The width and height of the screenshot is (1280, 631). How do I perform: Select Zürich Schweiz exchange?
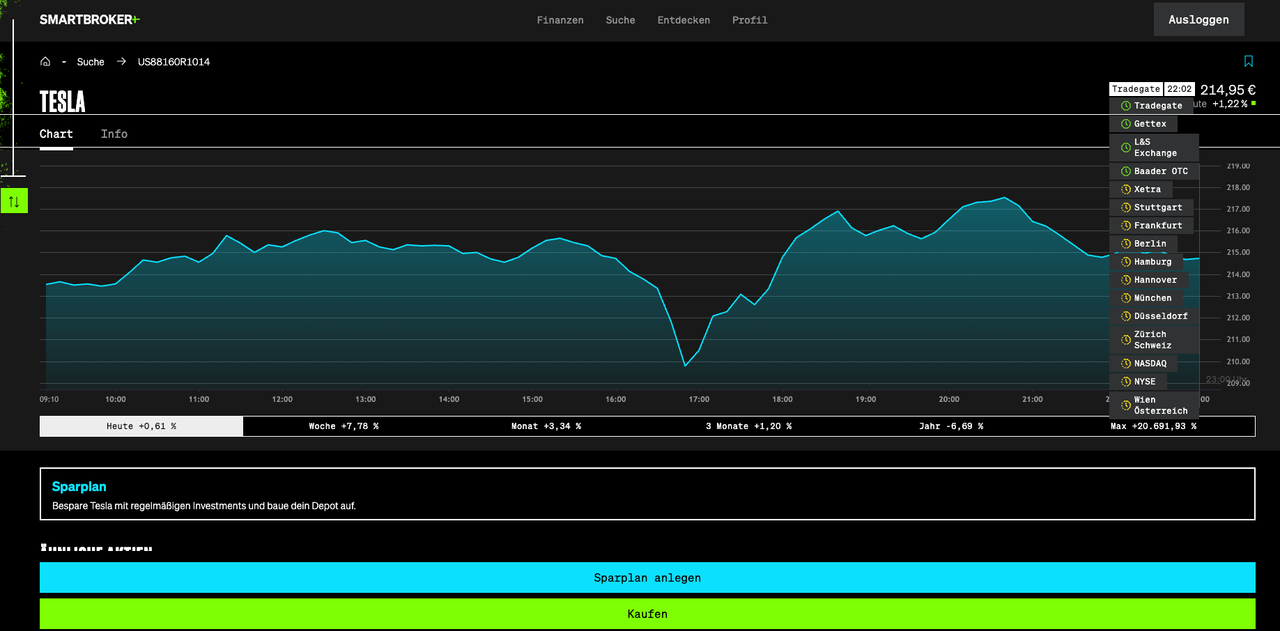click(x=1154, y=339)
